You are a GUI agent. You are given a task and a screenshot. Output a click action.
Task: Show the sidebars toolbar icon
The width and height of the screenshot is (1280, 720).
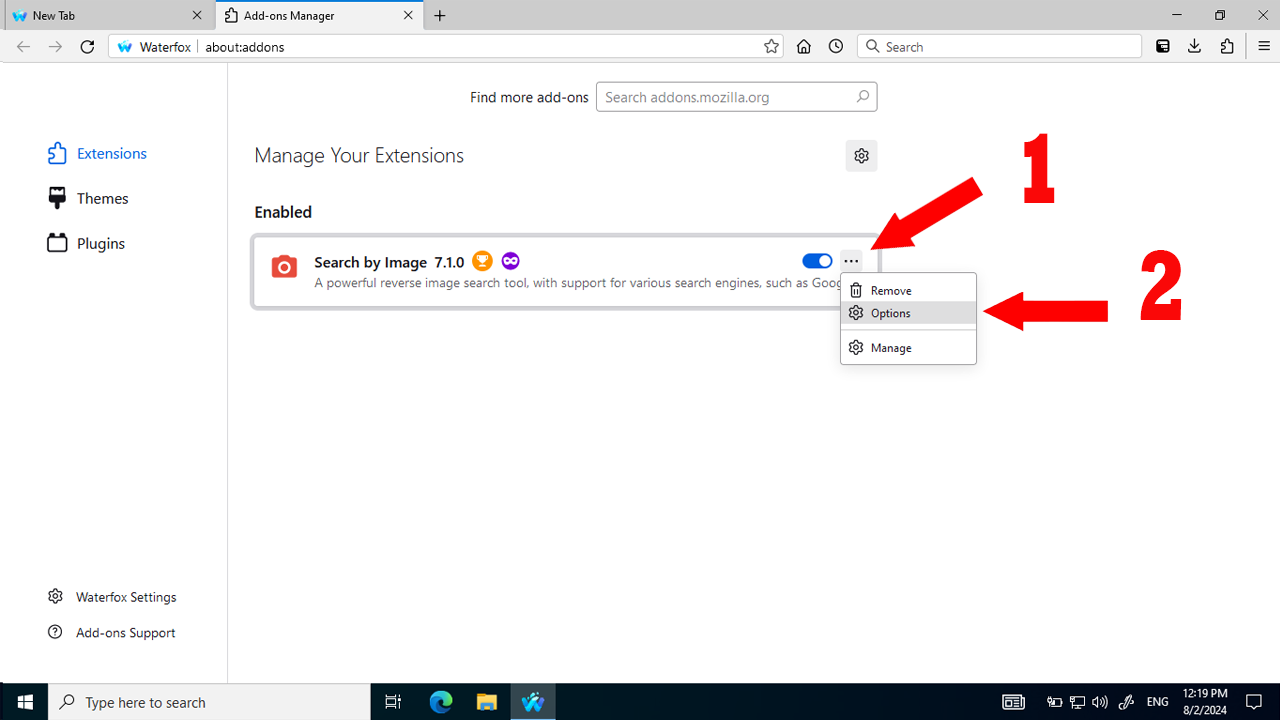coord(1163,46)
